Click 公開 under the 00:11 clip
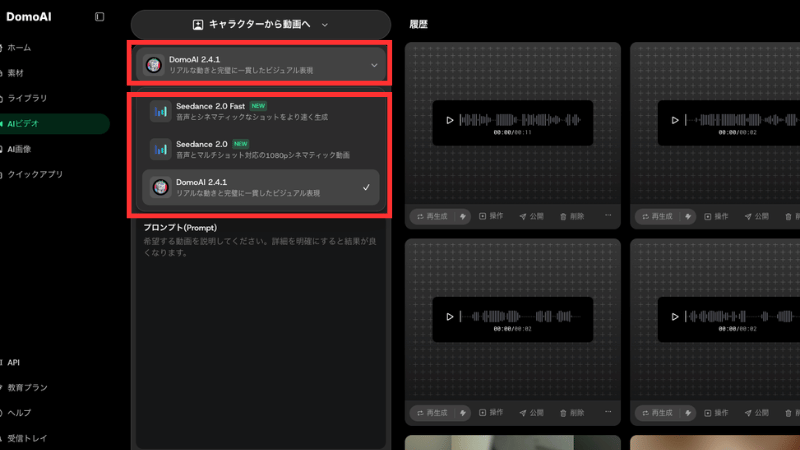The height and width of the screenshot is (450, 800). coord(531,216)
